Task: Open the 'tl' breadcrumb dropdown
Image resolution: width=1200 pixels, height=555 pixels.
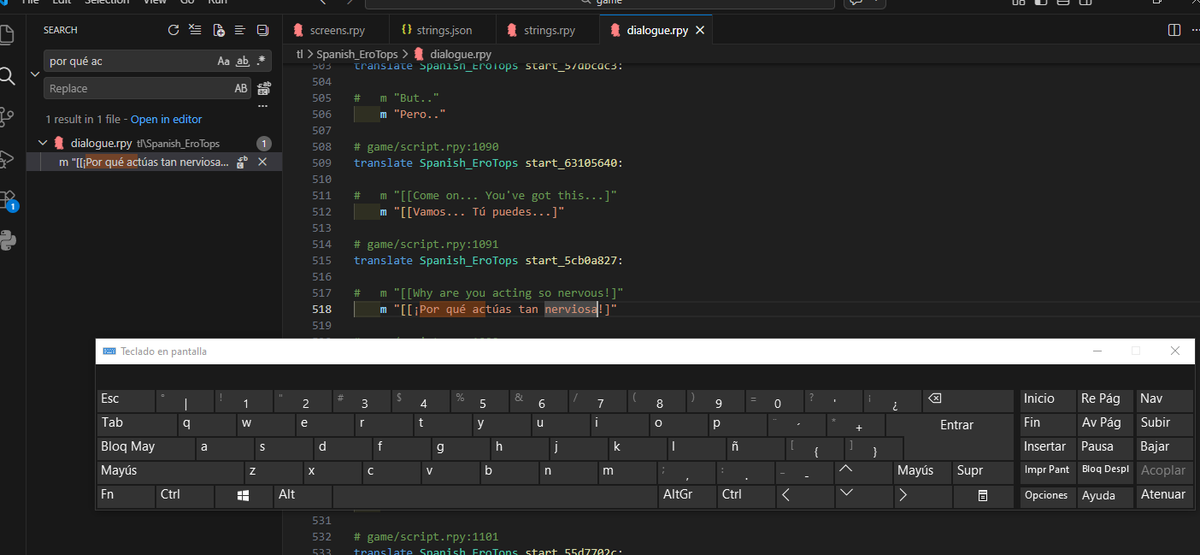Action: tap(300, 53)
